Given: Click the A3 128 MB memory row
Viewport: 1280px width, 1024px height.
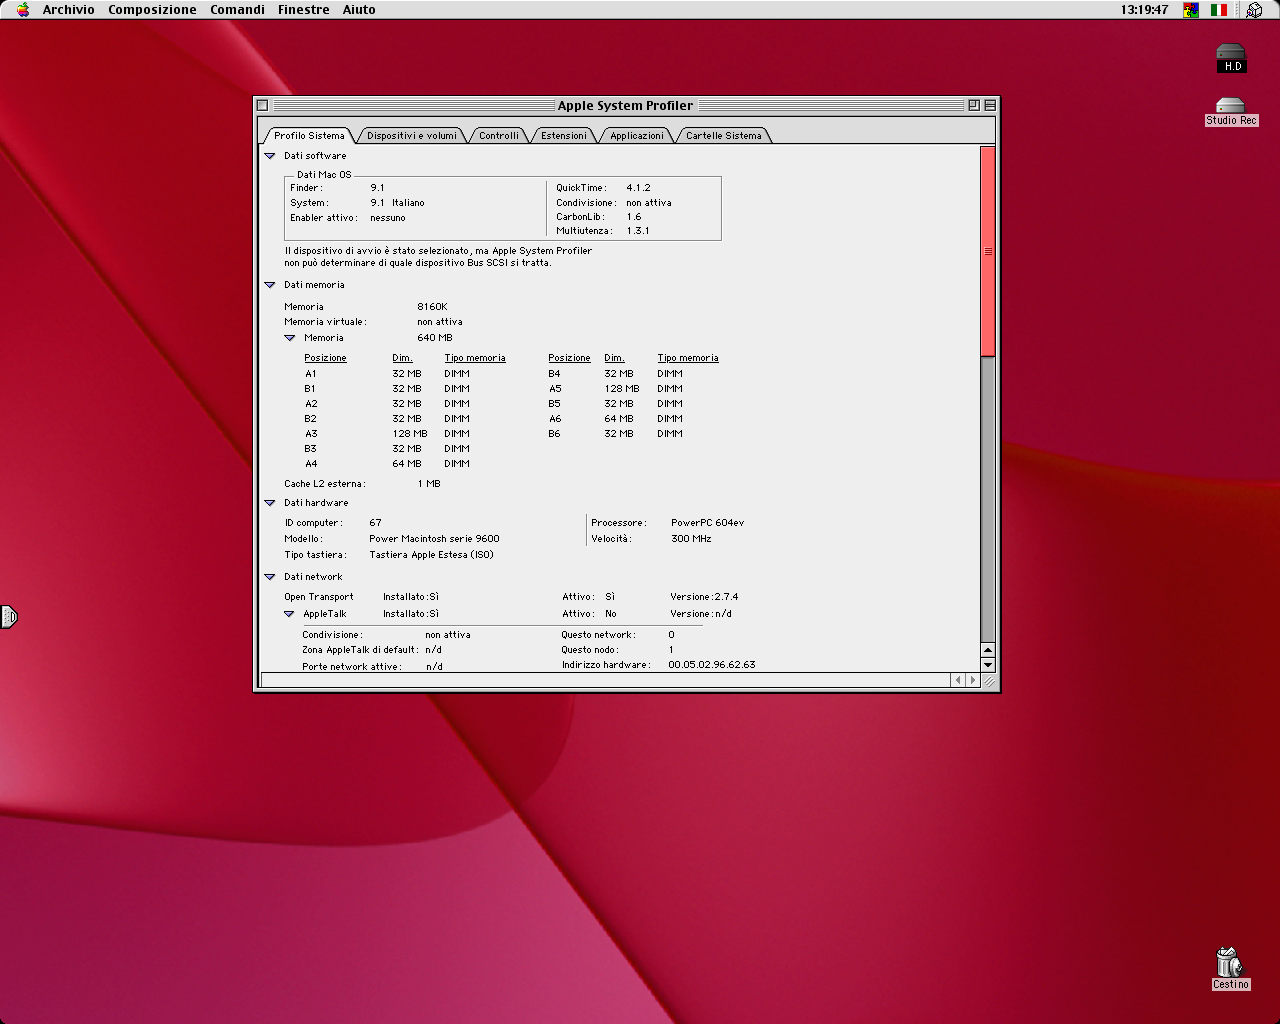Looking at the screenshot, I should click(388, 434).
